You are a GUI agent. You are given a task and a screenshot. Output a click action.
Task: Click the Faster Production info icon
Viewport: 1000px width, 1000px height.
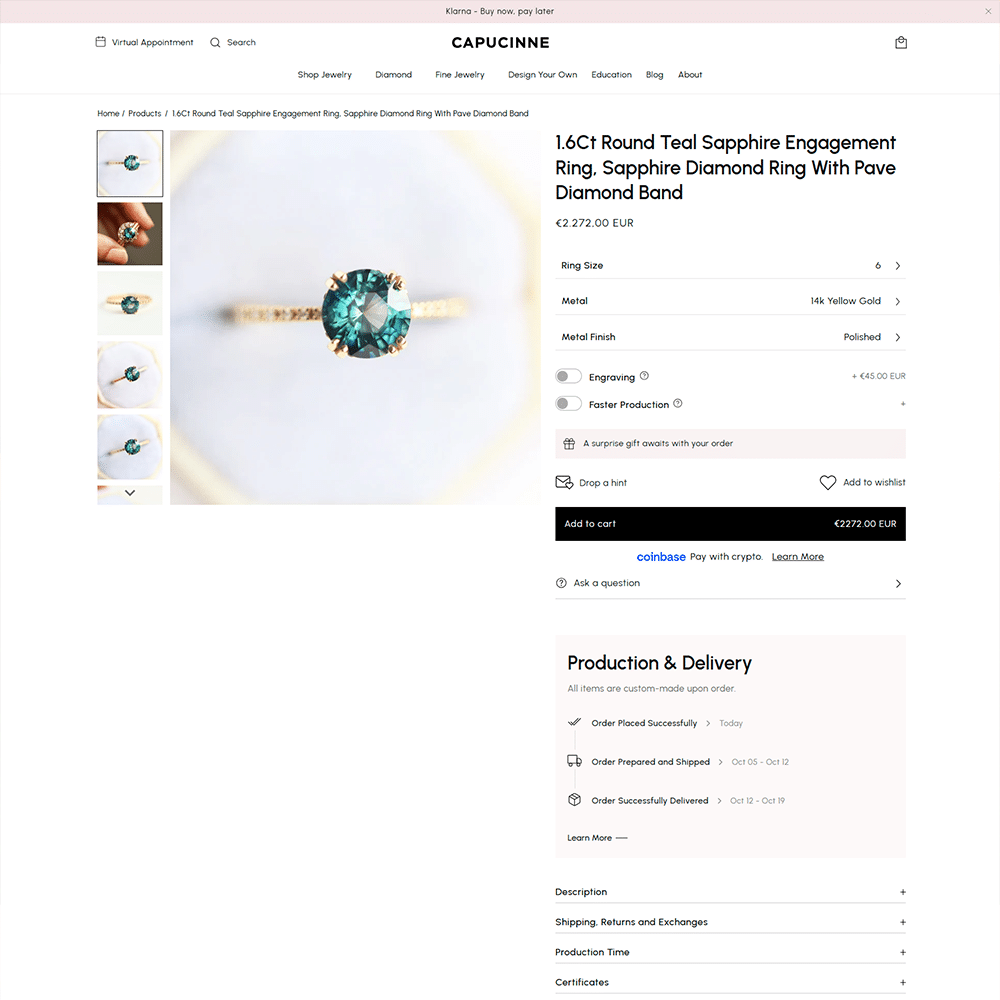(x=678, y=404)
